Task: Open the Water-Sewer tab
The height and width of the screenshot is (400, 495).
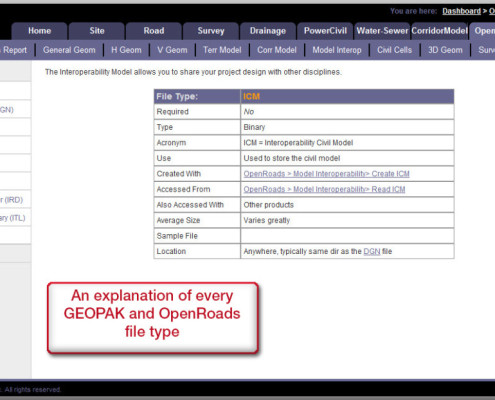Action: 382,31
